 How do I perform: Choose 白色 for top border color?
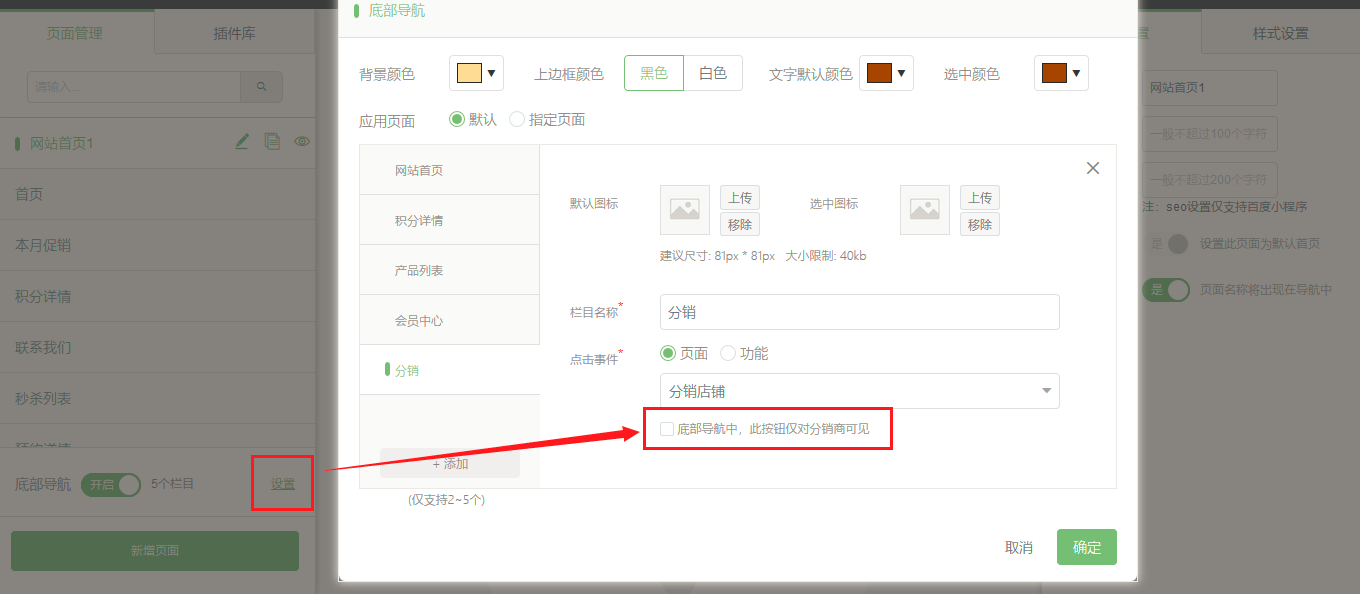point(713,73)
